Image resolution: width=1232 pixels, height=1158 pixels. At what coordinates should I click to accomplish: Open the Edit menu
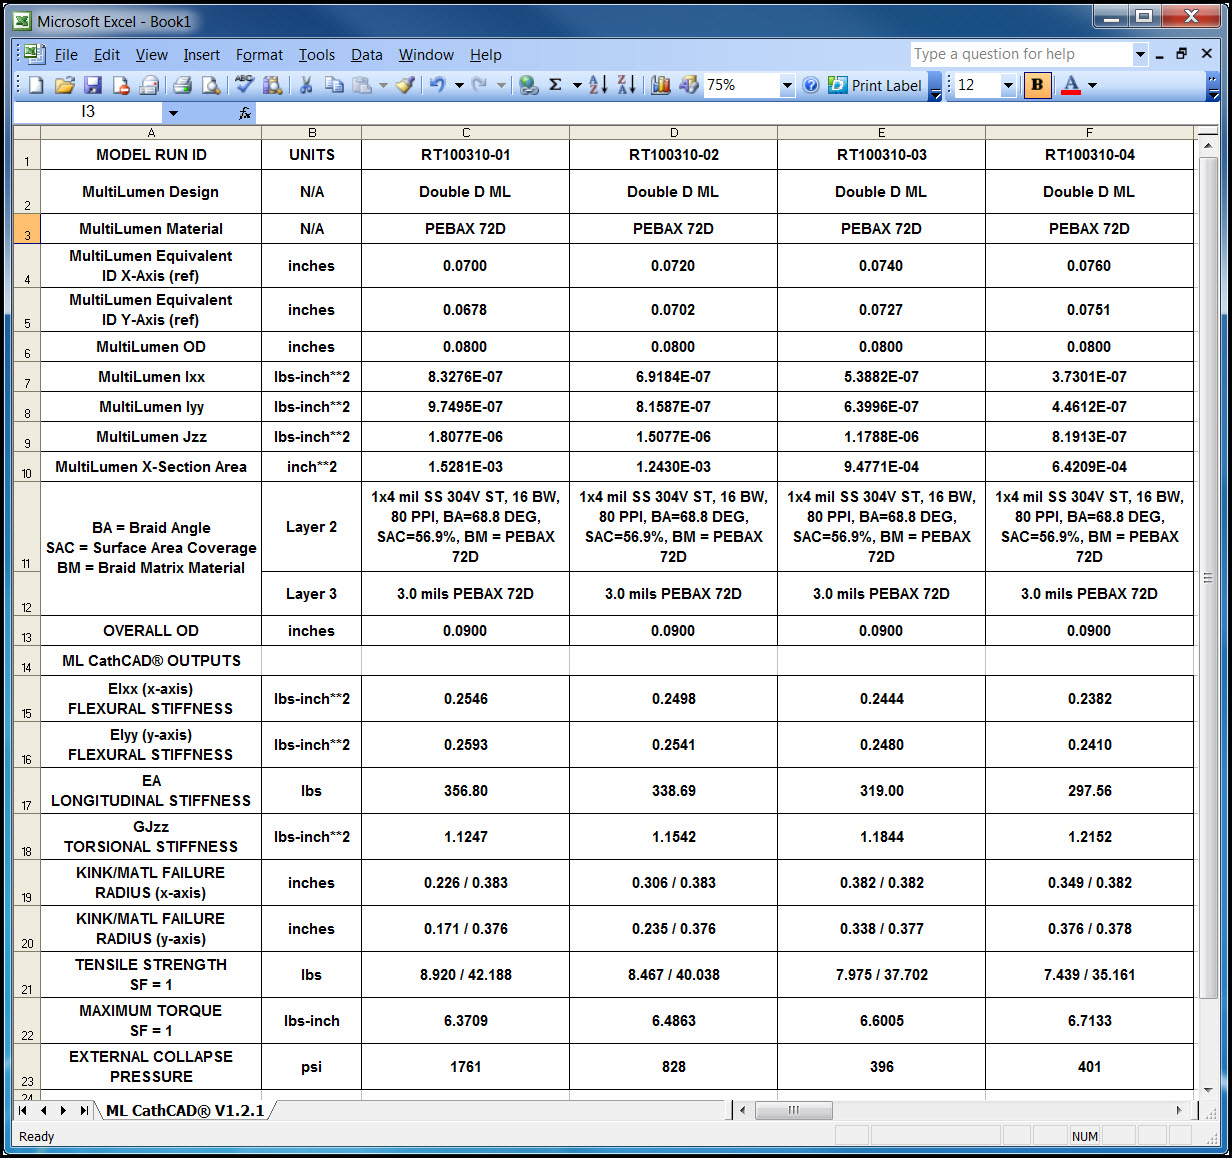[107, 55]
